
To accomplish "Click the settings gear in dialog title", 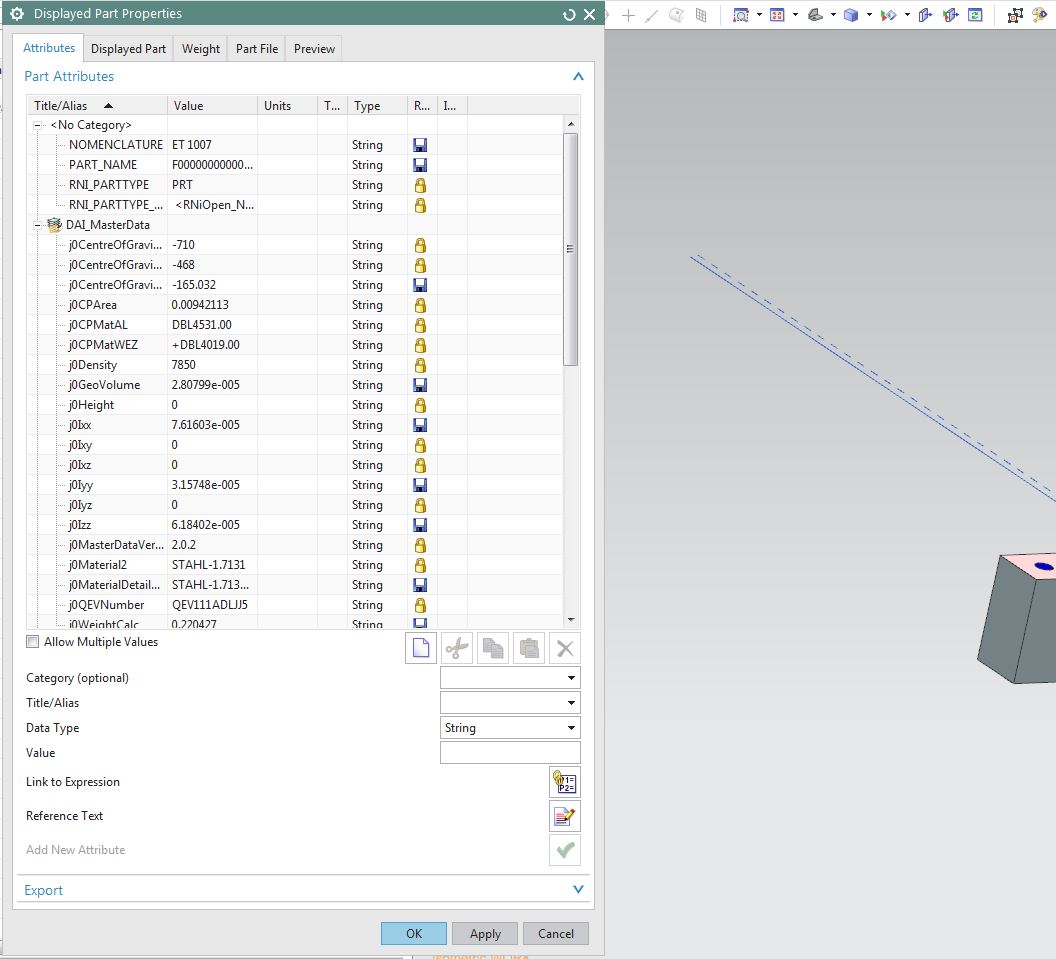I will [17, 13].
